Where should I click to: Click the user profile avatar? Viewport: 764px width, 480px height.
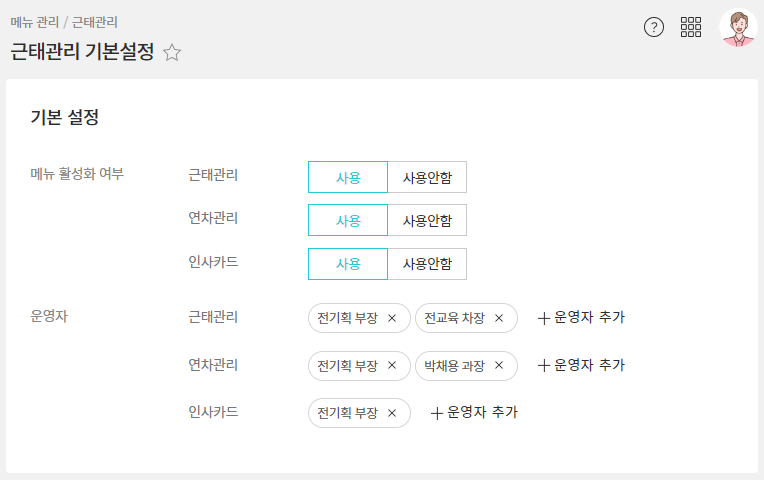(738, 27)
